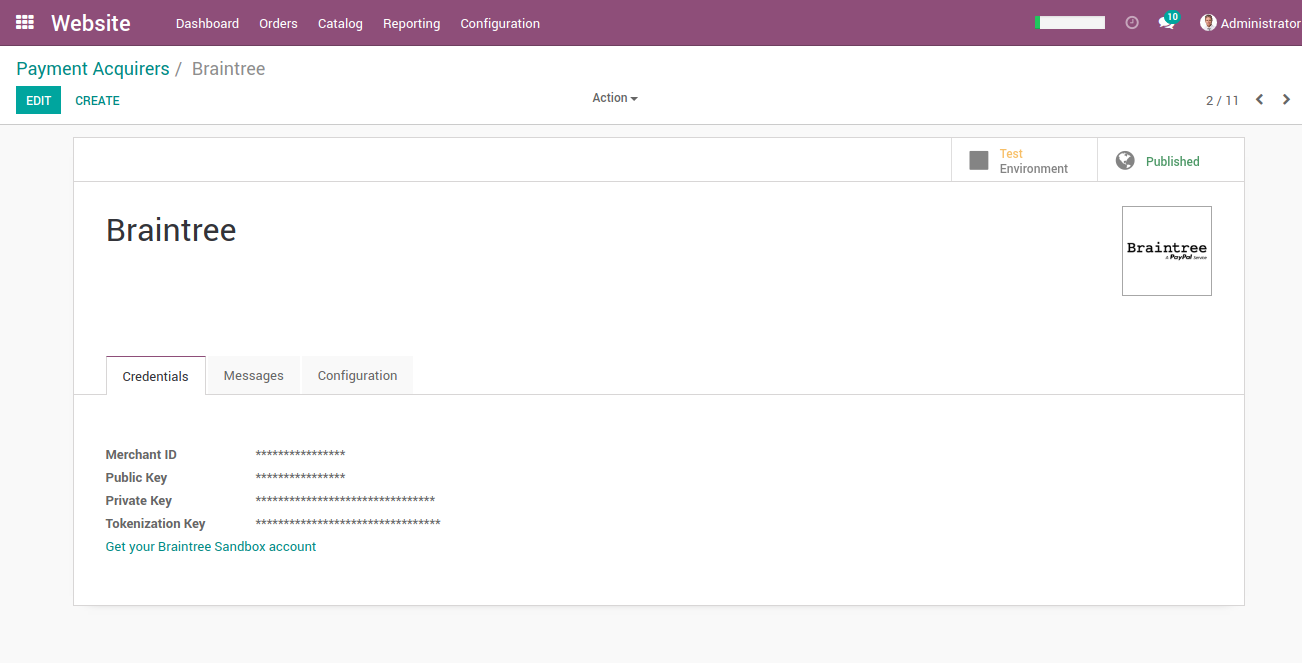Open the apps grid menu icon
The height and width of the screenshot is (663, 1302).
(x=25, y=22)
